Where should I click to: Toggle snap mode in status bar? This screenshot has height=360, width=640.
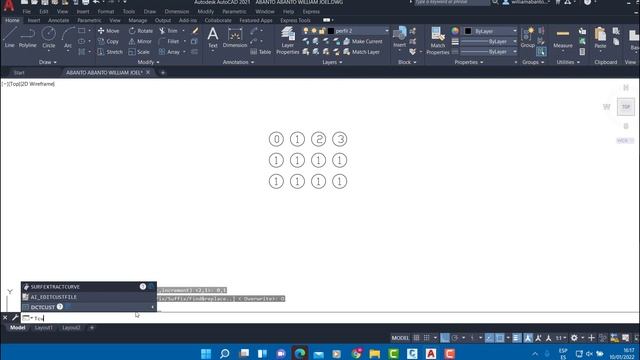click(427, 338)
